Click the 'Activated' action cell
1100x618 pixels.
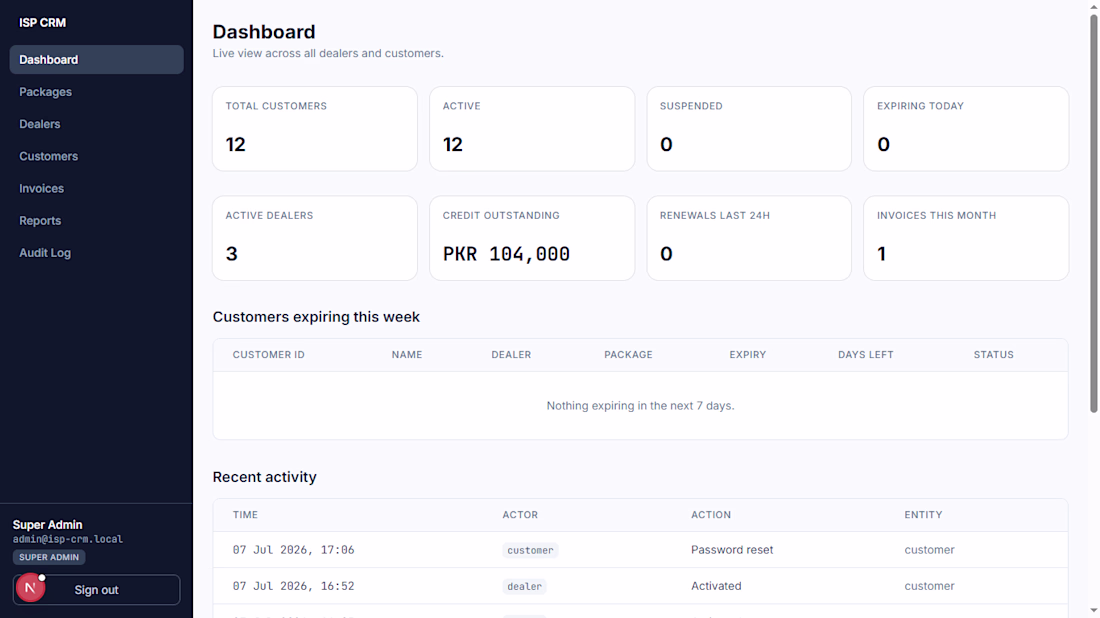pyautogui.click(x=716, y=586)
